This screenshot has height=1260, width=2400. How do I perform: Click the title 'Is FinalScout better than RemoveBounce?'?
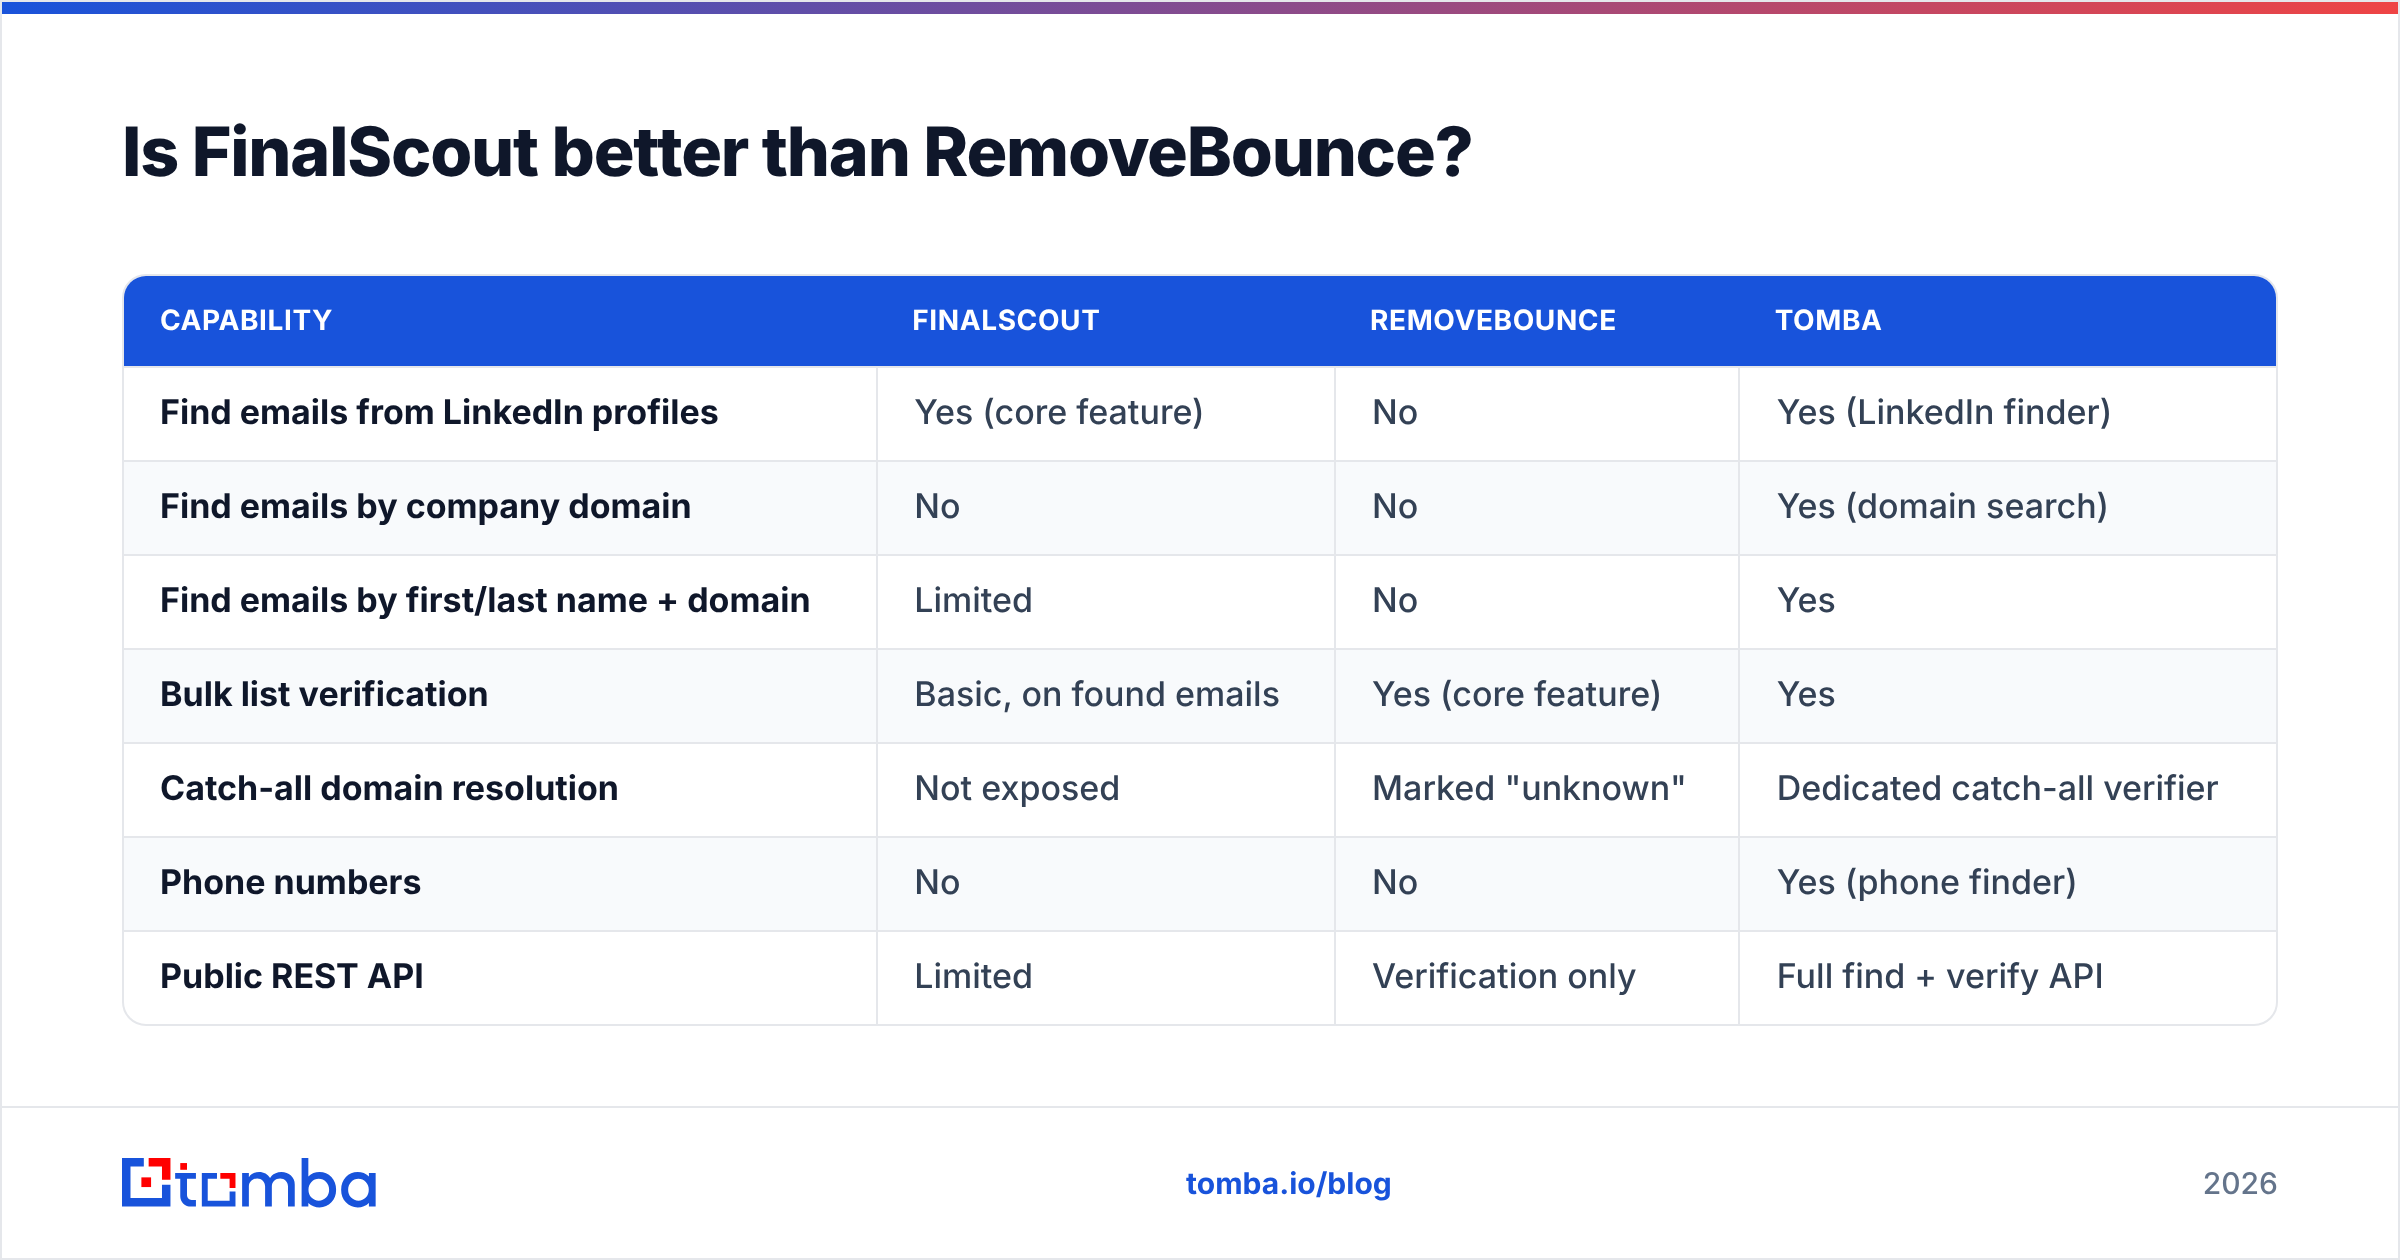[x=796, y=152]
